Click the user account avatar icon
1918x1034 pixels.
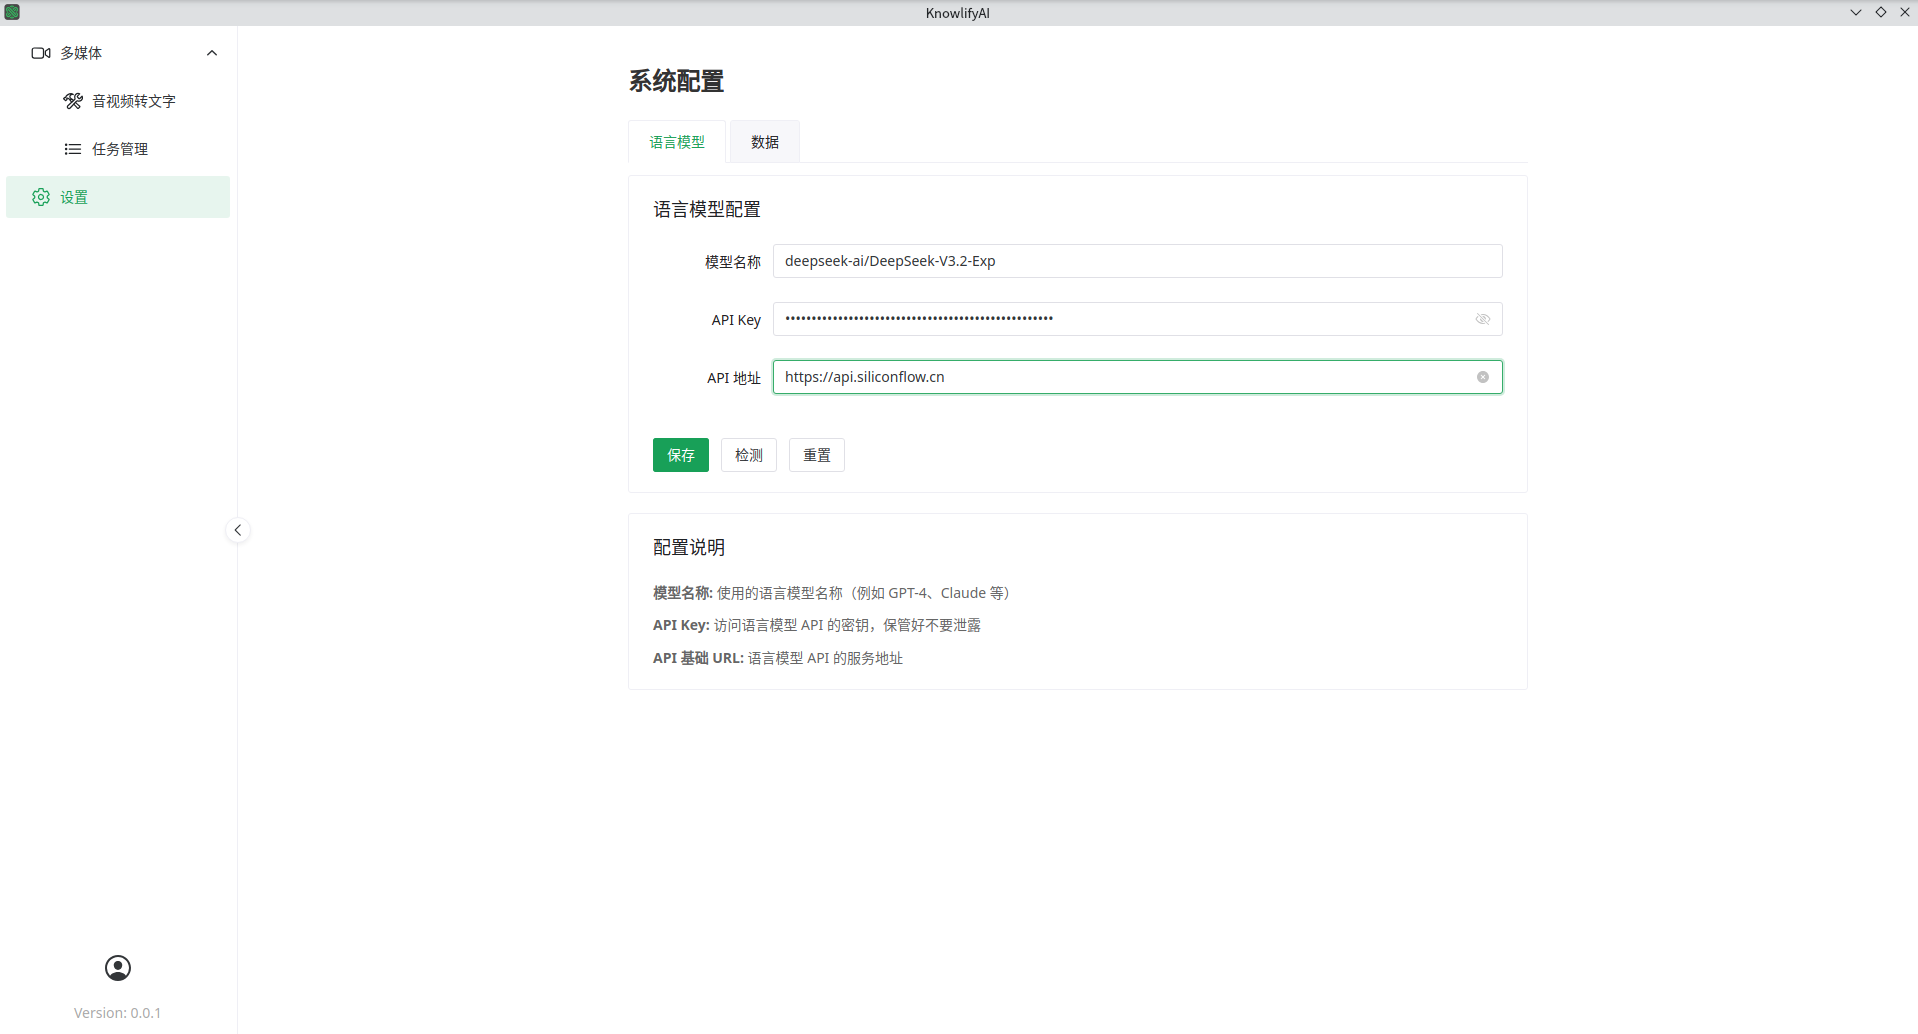tap(118, 968)
